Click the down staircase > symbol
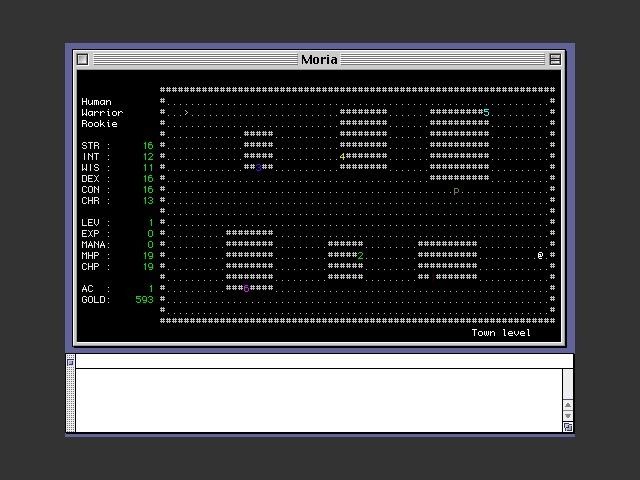This screenshot has height=480, width=640. (186, 112)
